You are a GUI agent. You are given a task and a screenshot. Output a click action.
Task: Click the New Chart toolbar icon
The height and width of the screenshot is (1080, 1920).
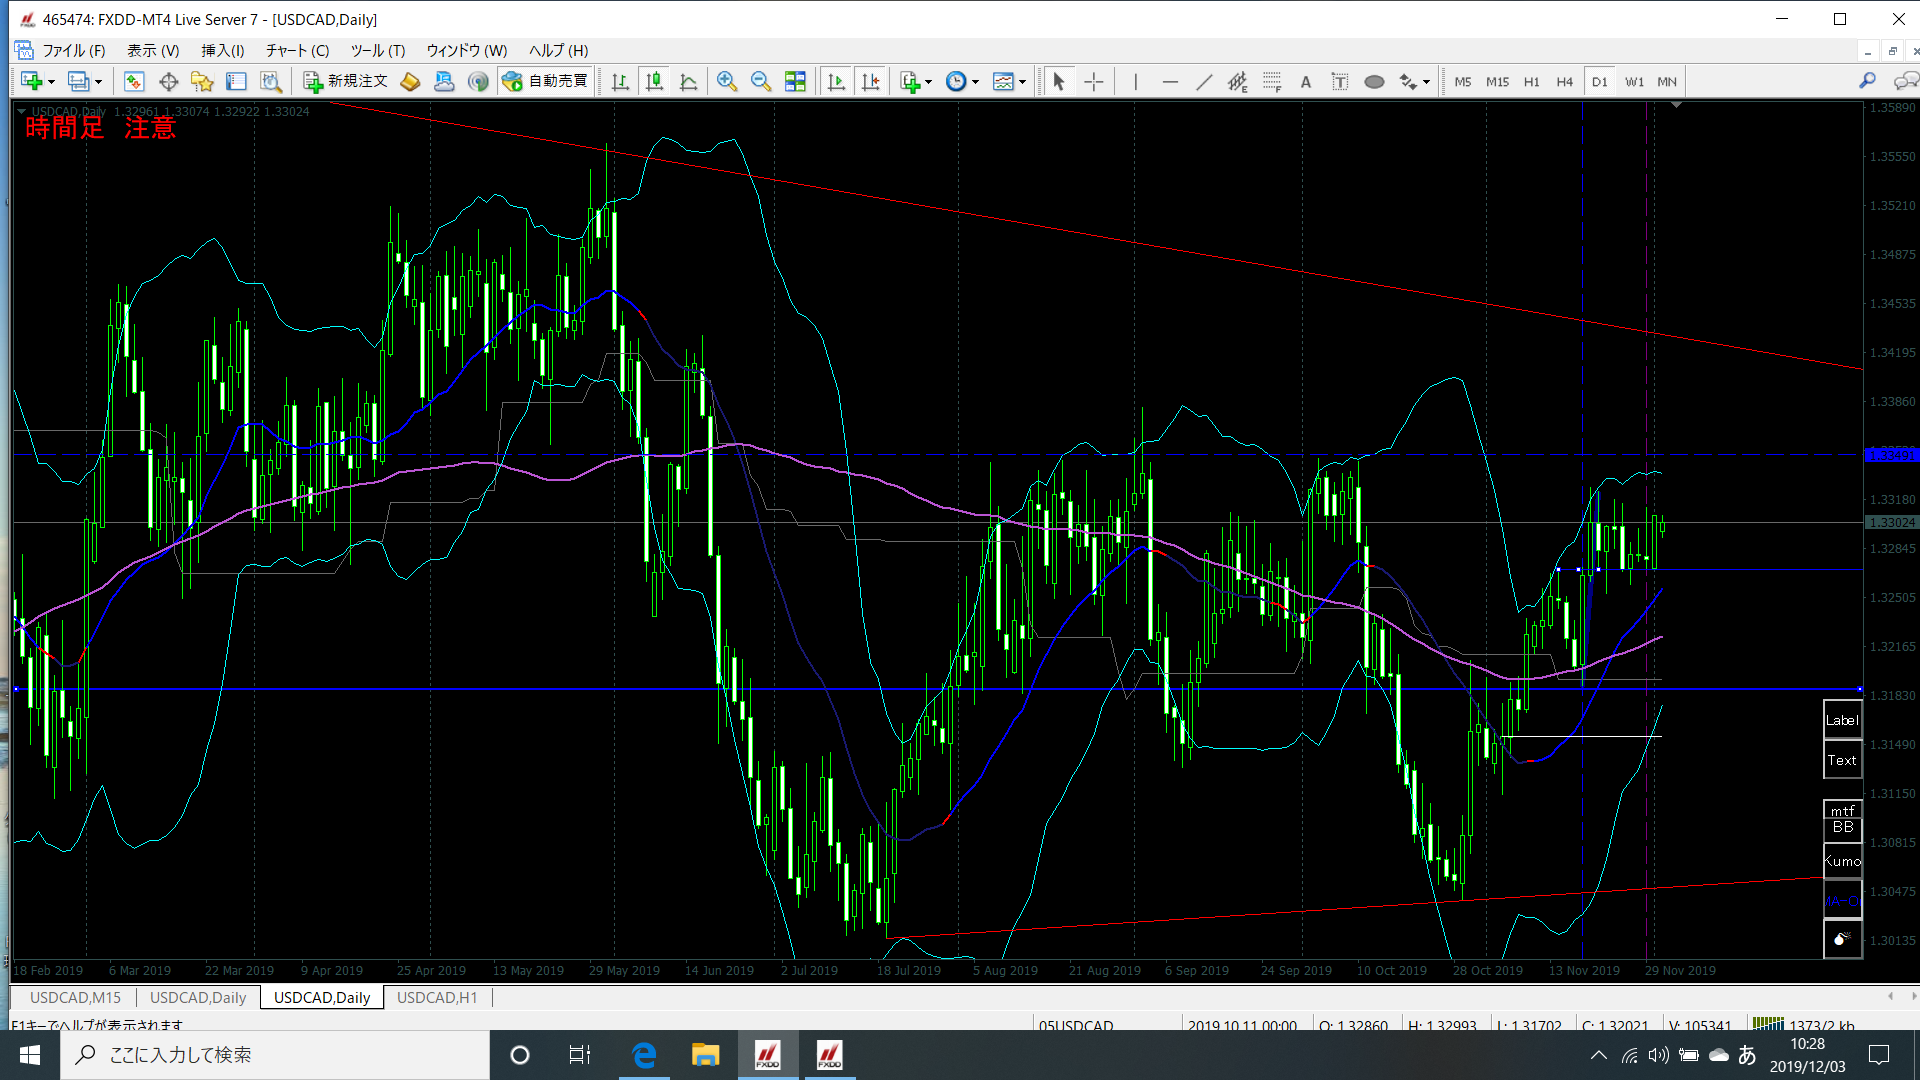31,82
